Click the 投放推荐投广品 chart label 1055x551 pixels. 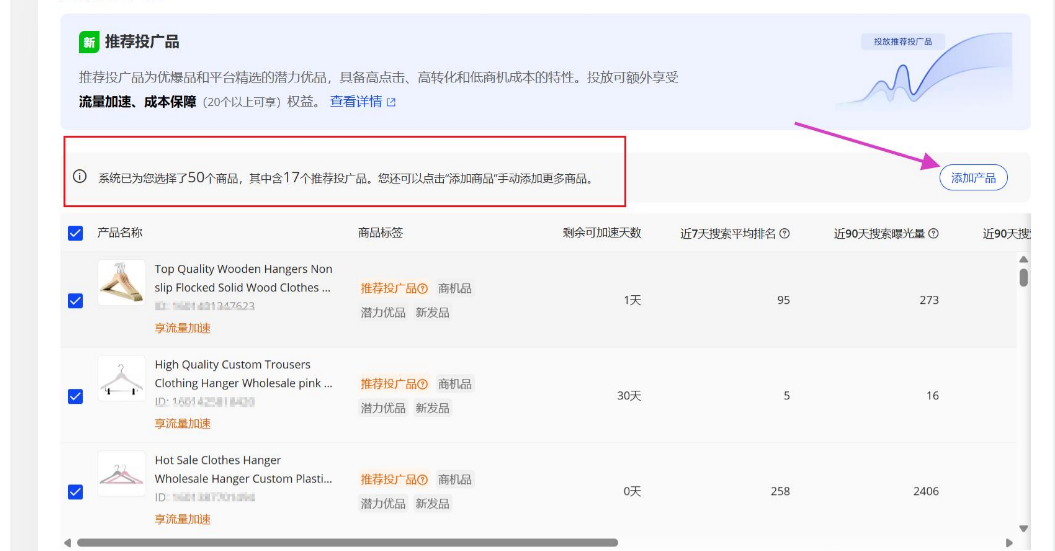coord(903,42)
